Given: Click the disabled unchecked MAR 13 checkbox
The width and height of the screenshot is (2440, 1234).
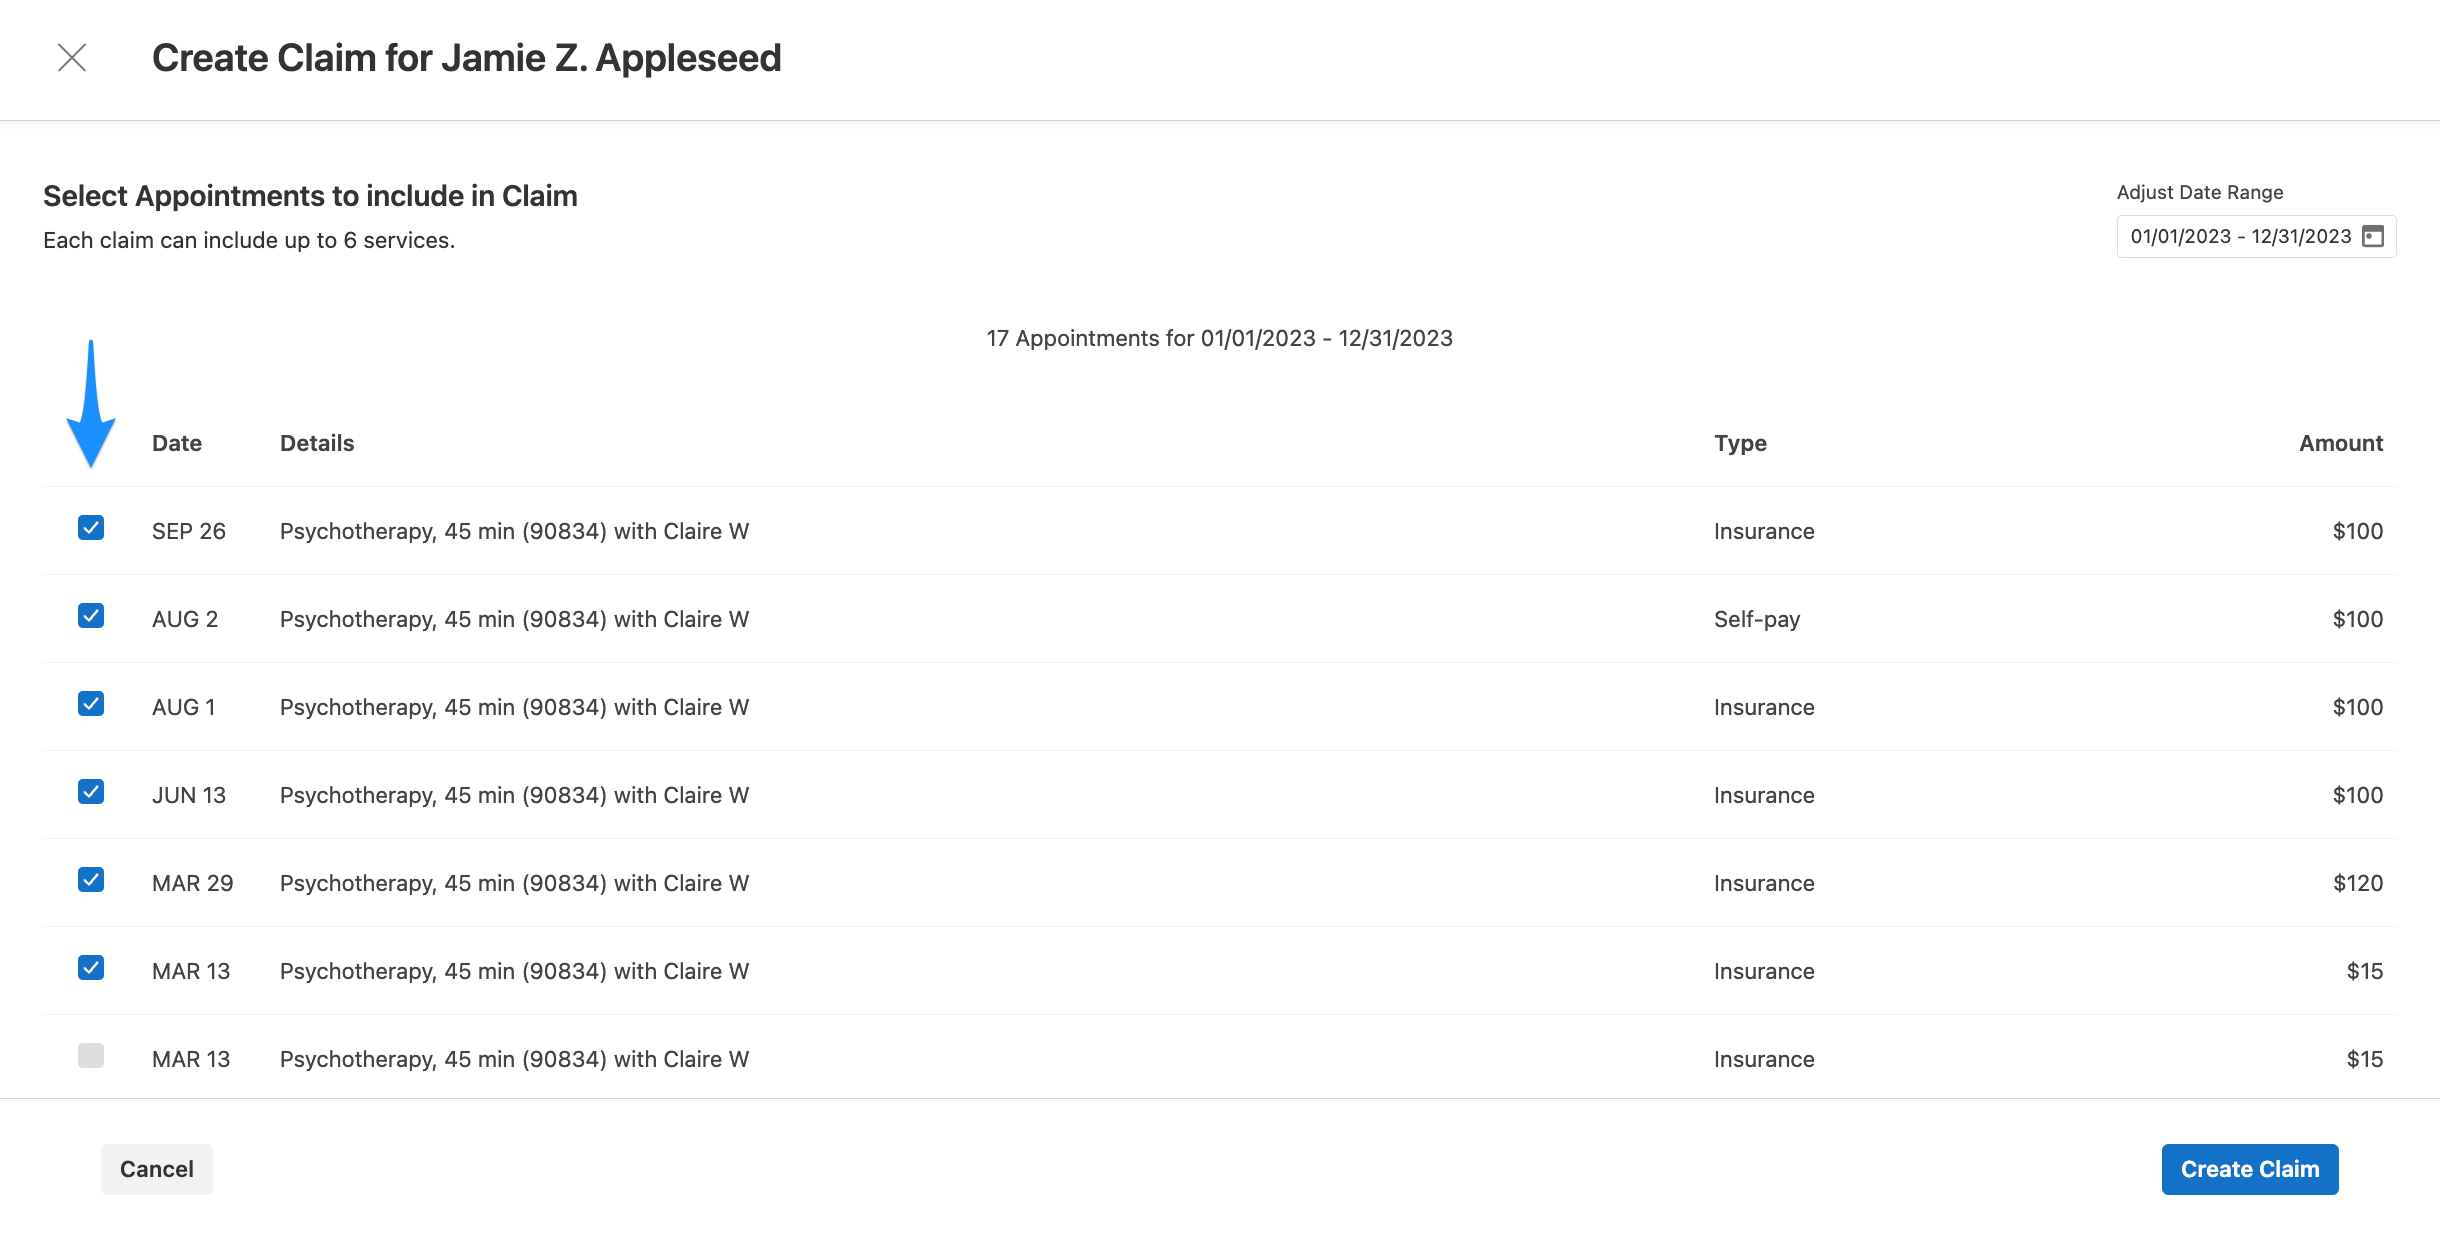Looking at the screenshot, I should (x=91, y=1056).
